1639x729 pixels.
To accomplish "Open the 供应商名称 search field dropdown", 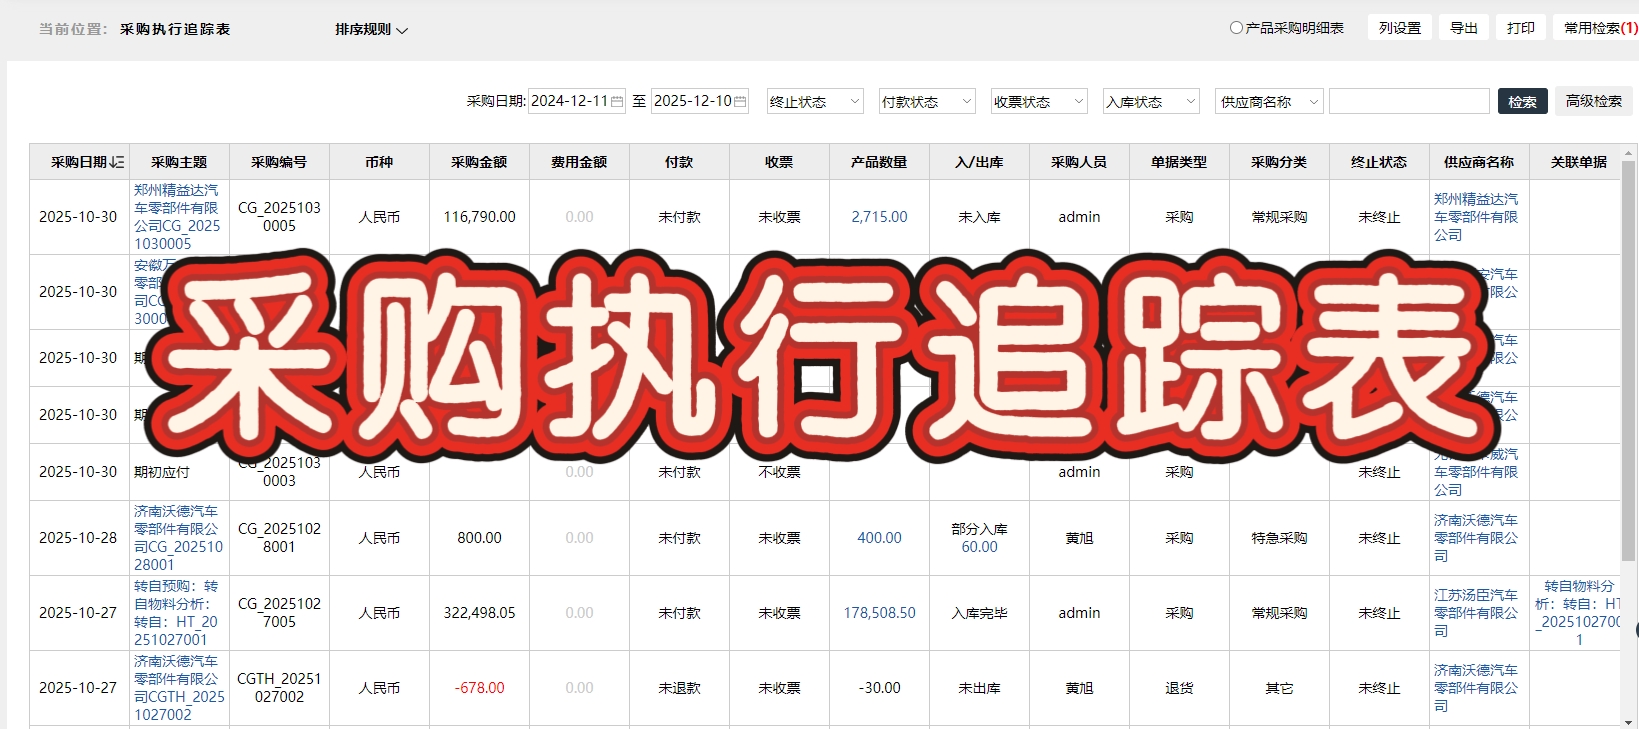I will 1270,101.
